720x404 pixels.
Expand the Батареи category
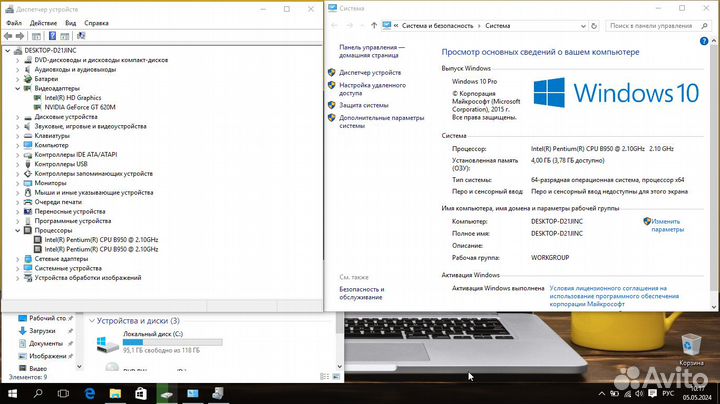pos(18,79)
